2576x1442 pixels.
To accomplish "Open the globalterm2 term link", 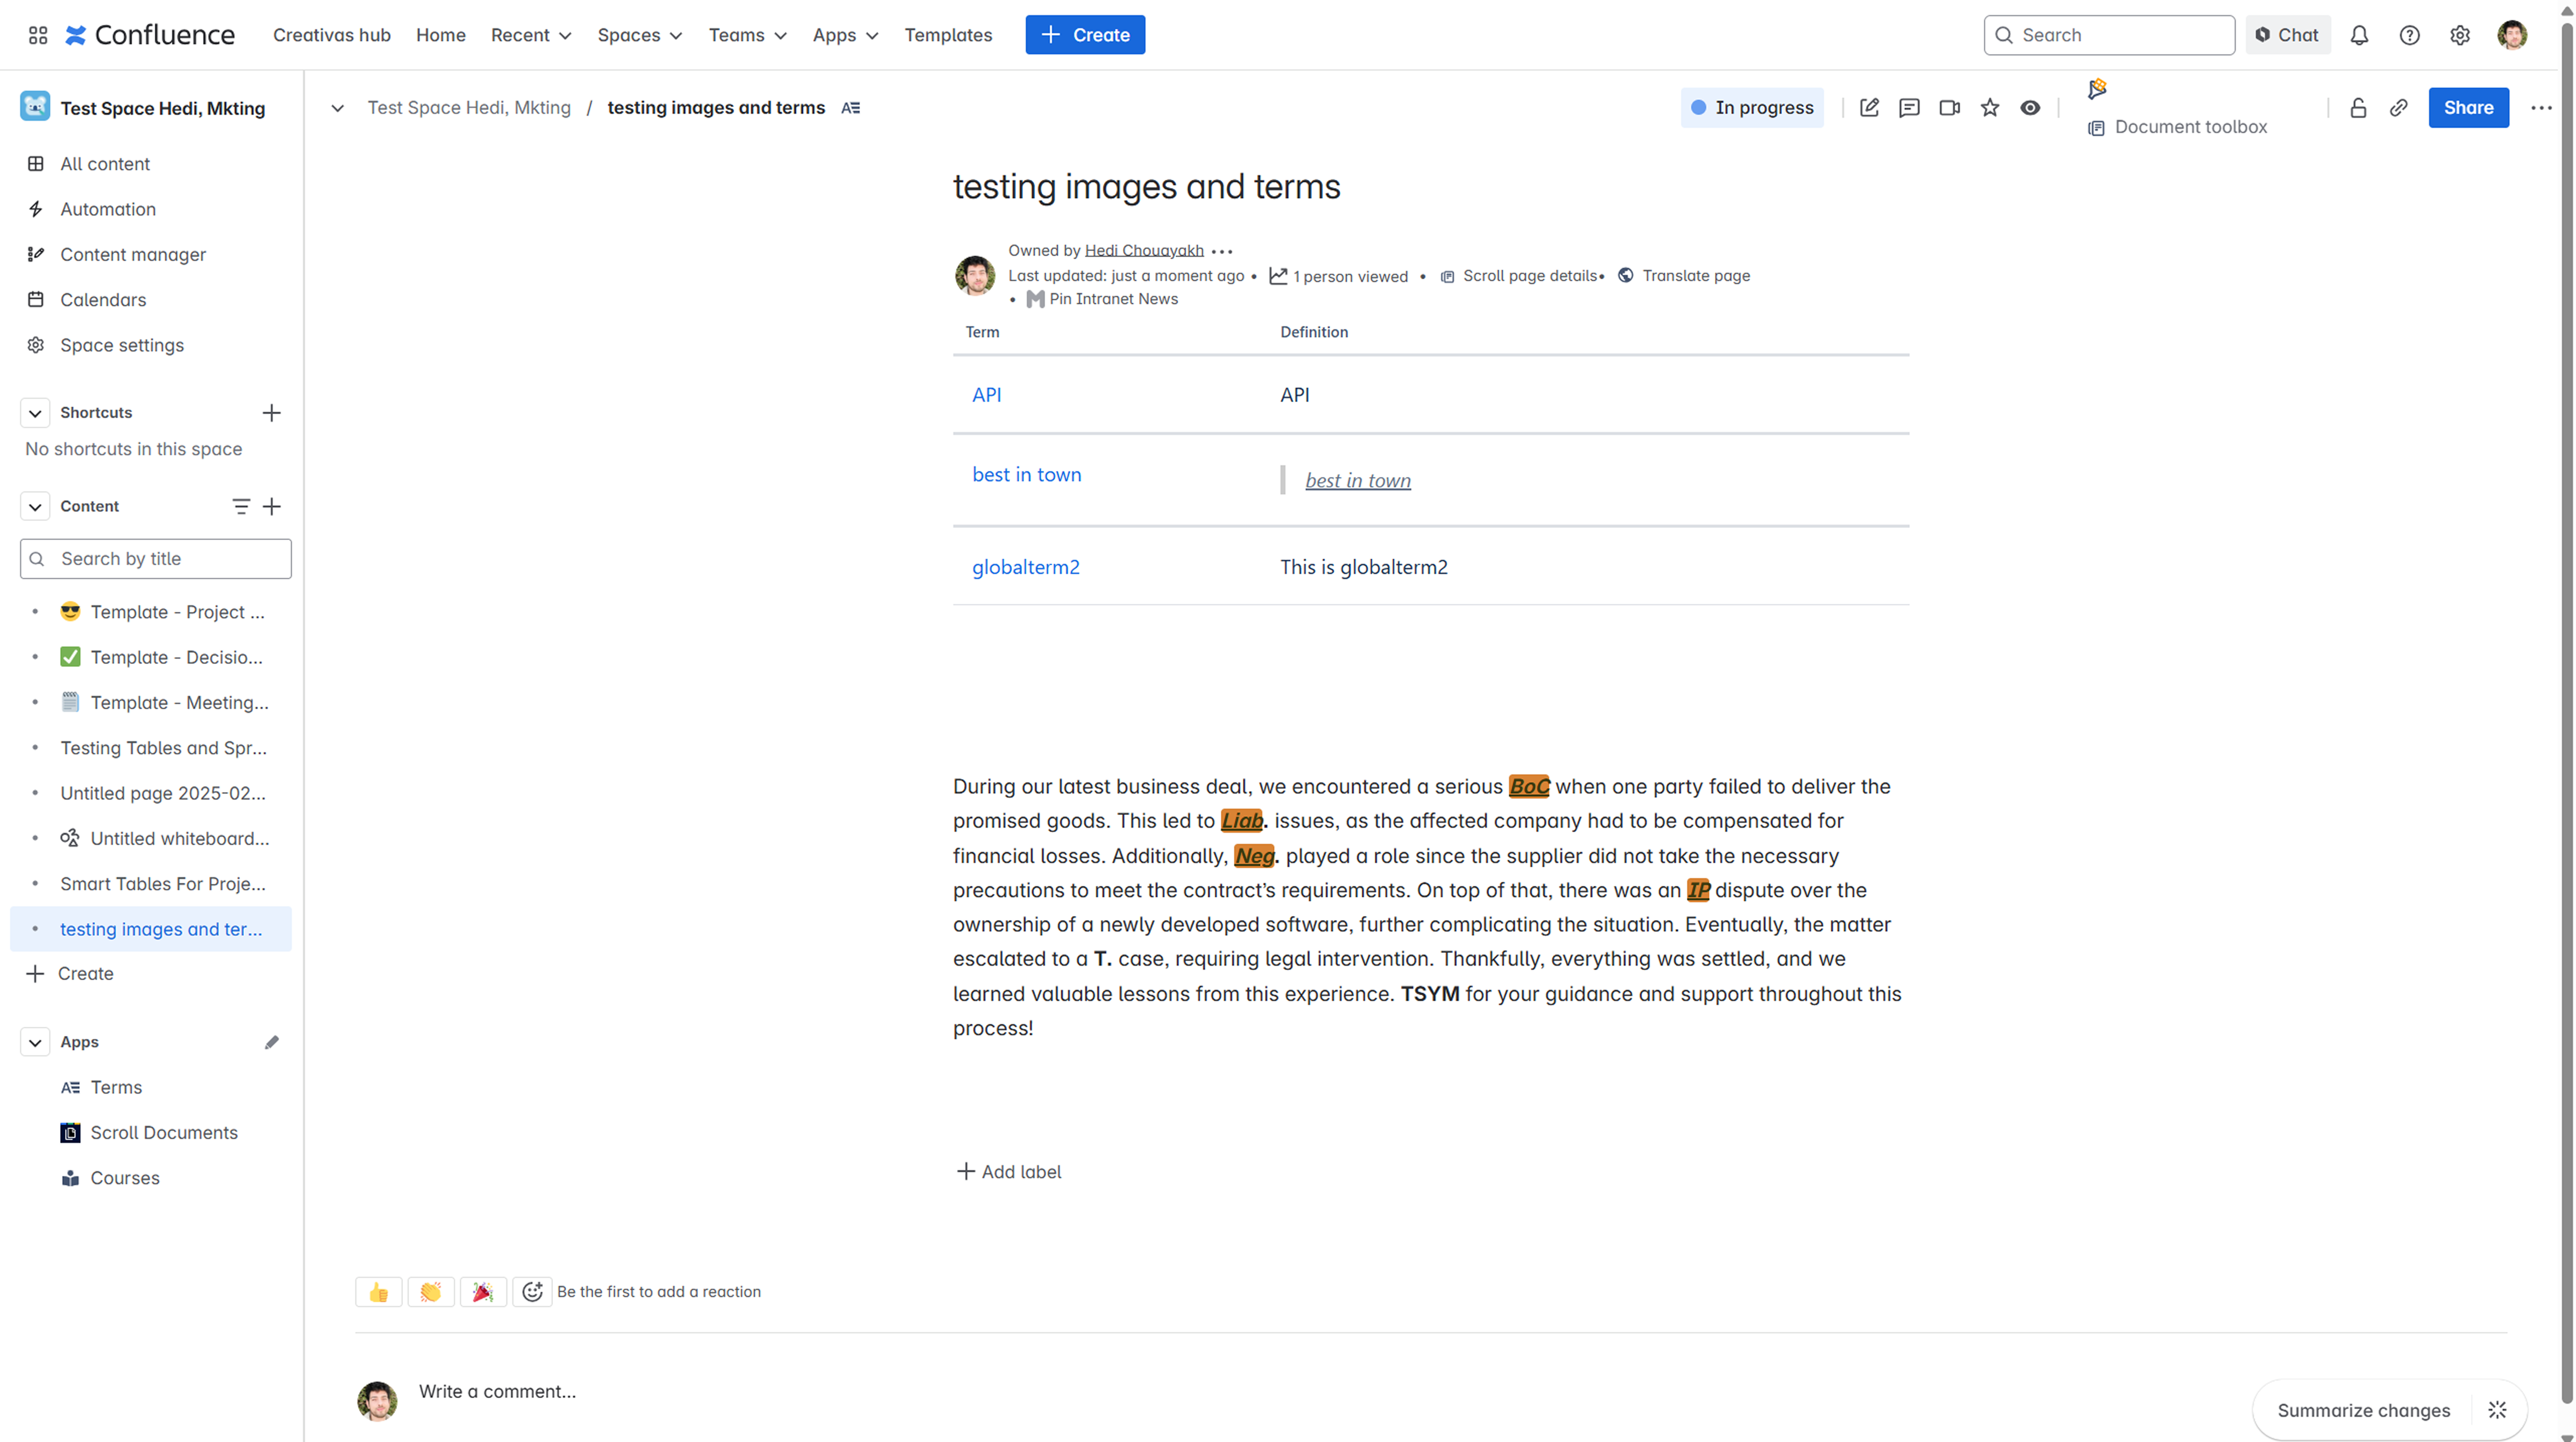I will coord(1025,567).
